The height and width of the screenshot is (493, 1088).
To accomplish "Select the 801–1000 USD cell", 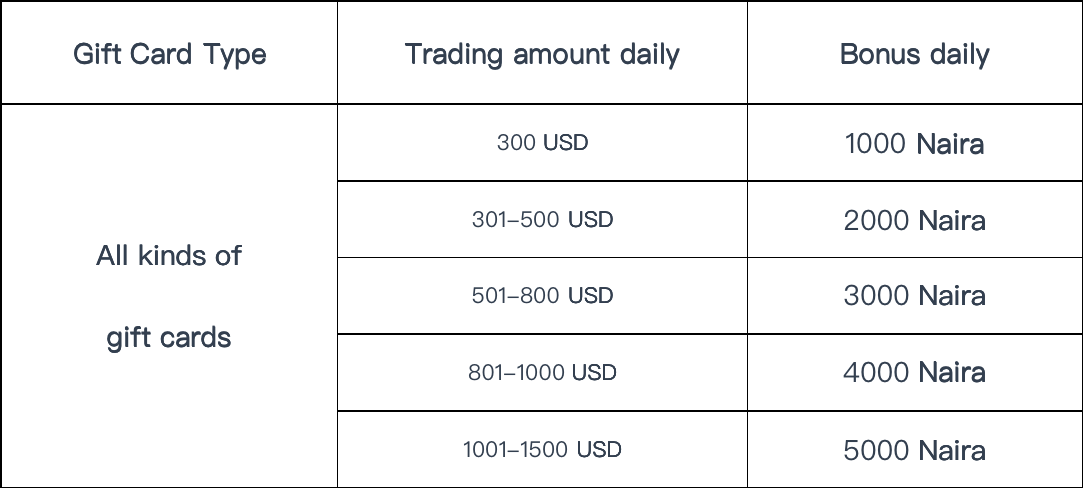I will coord(542,372).
